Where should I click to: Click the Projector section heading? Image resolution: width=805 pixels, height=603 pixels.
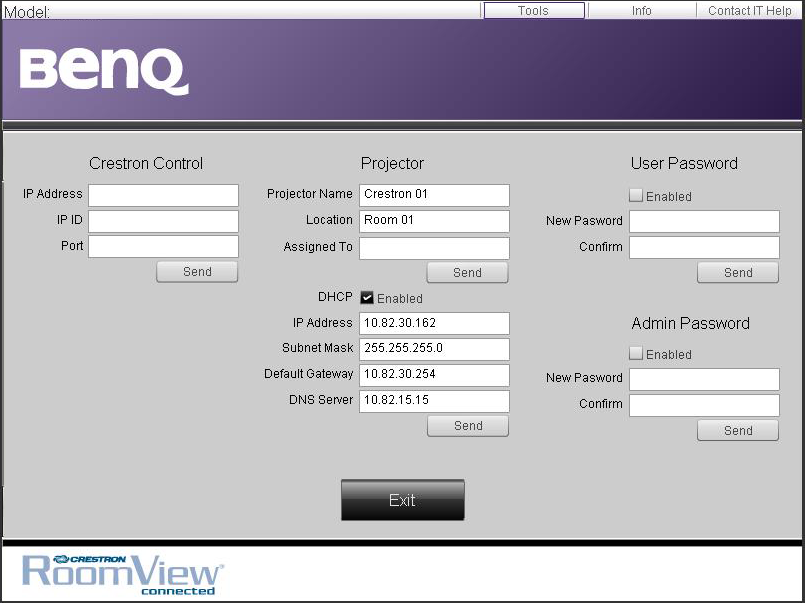click(x=392, y=163)
